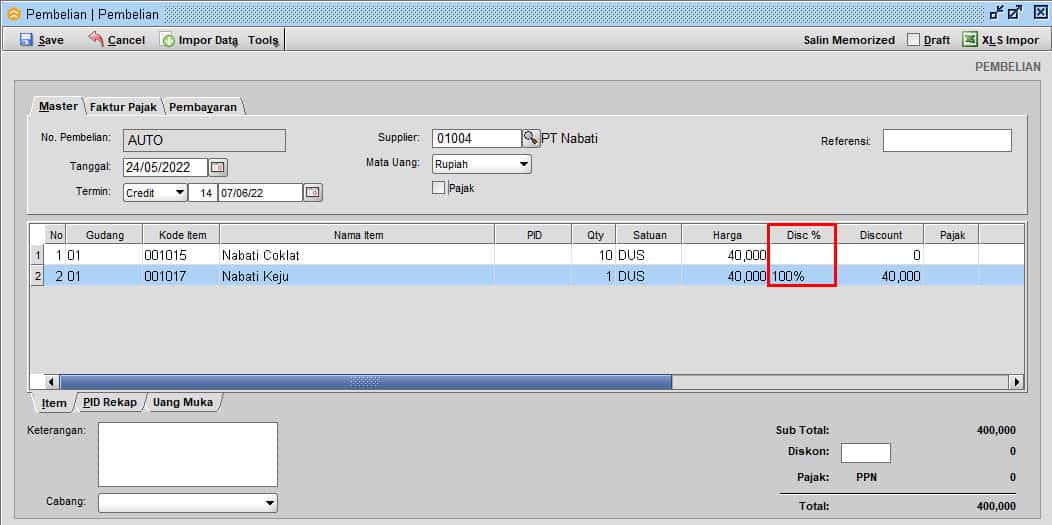Tick the Draft checkbox

click(x=913, y=40)
